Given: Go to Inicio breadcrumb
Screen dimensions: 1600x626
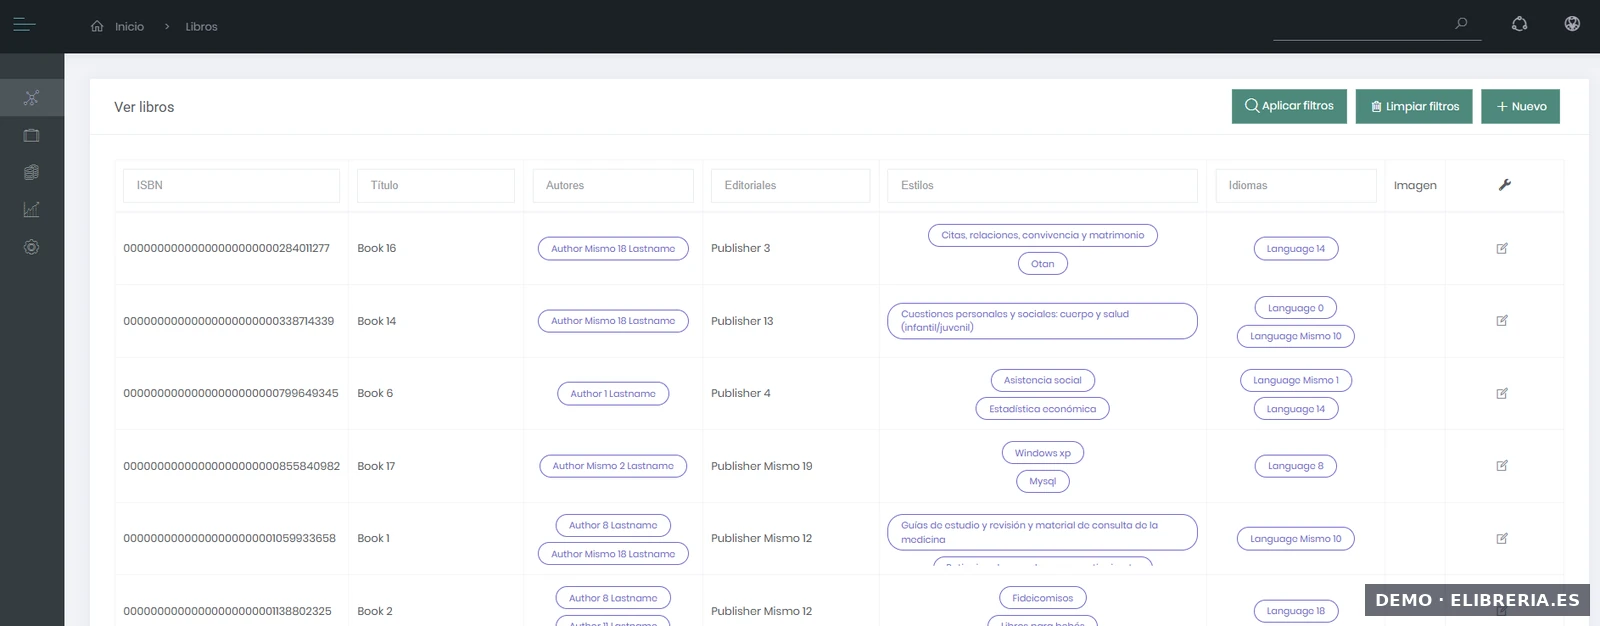Looking at the screenshot, I should [x=129, y=27].
